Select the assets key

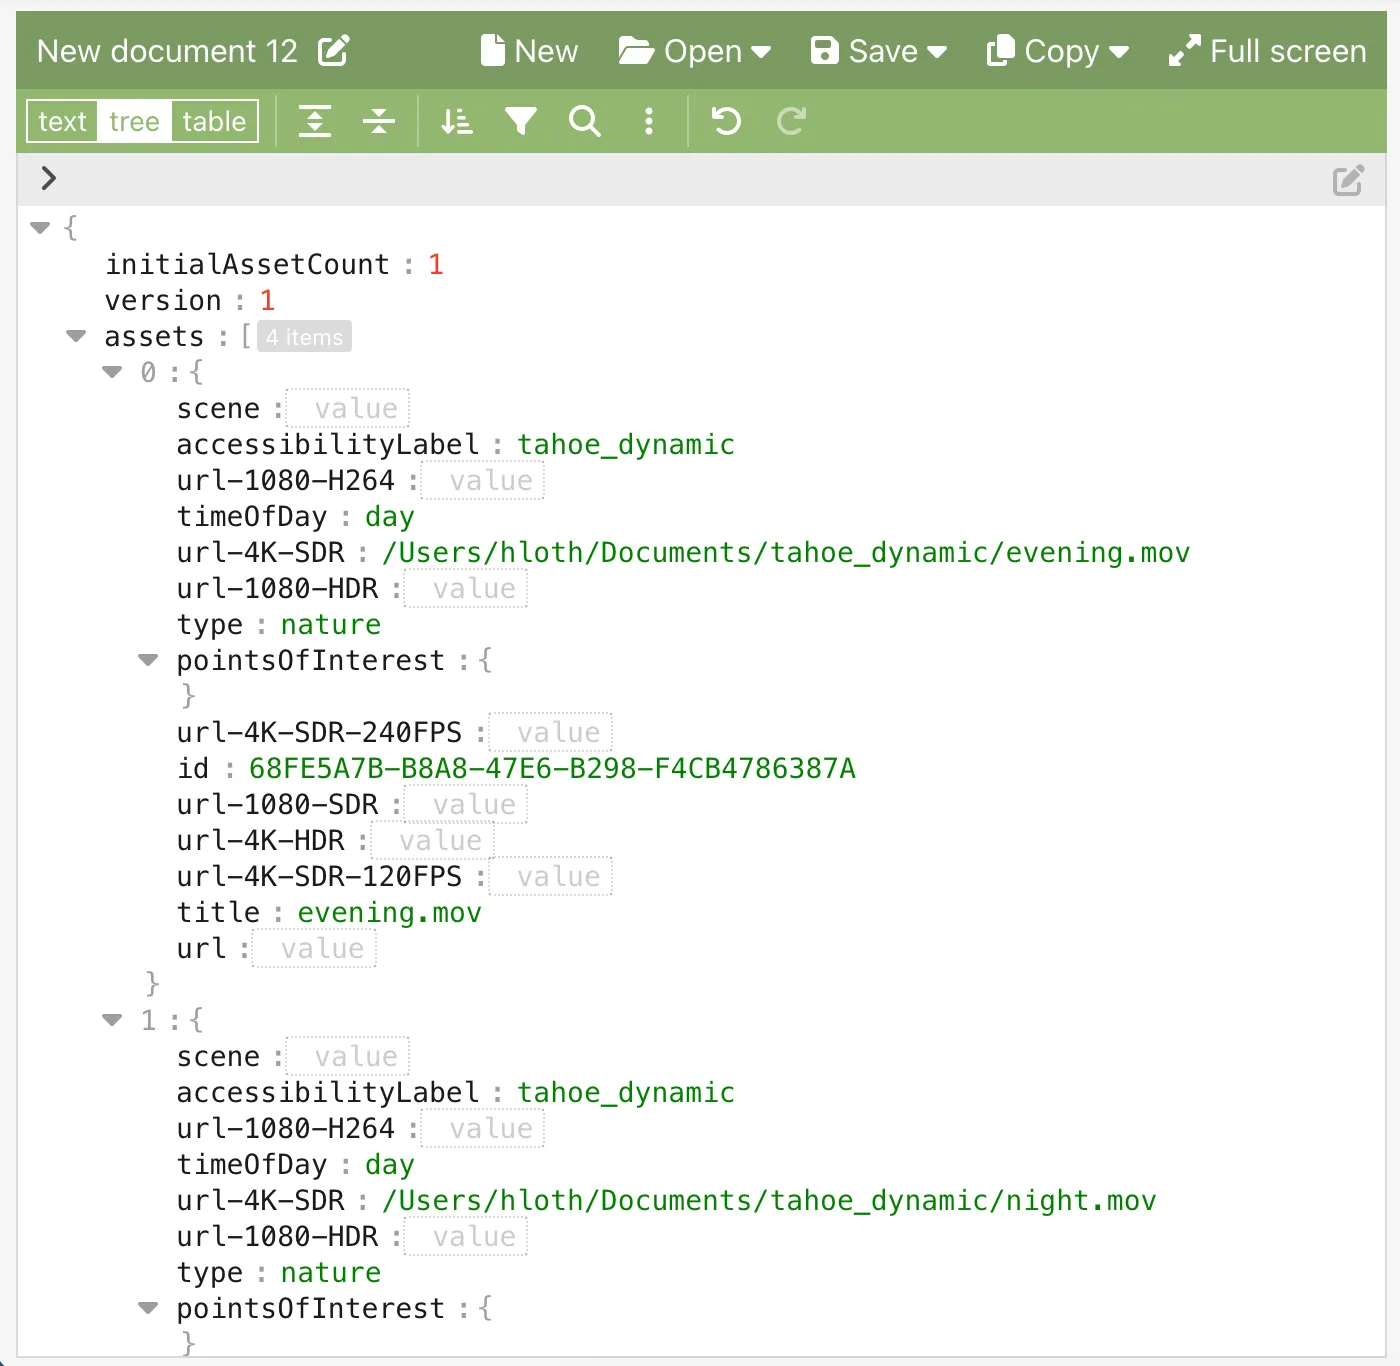(154, 336)
